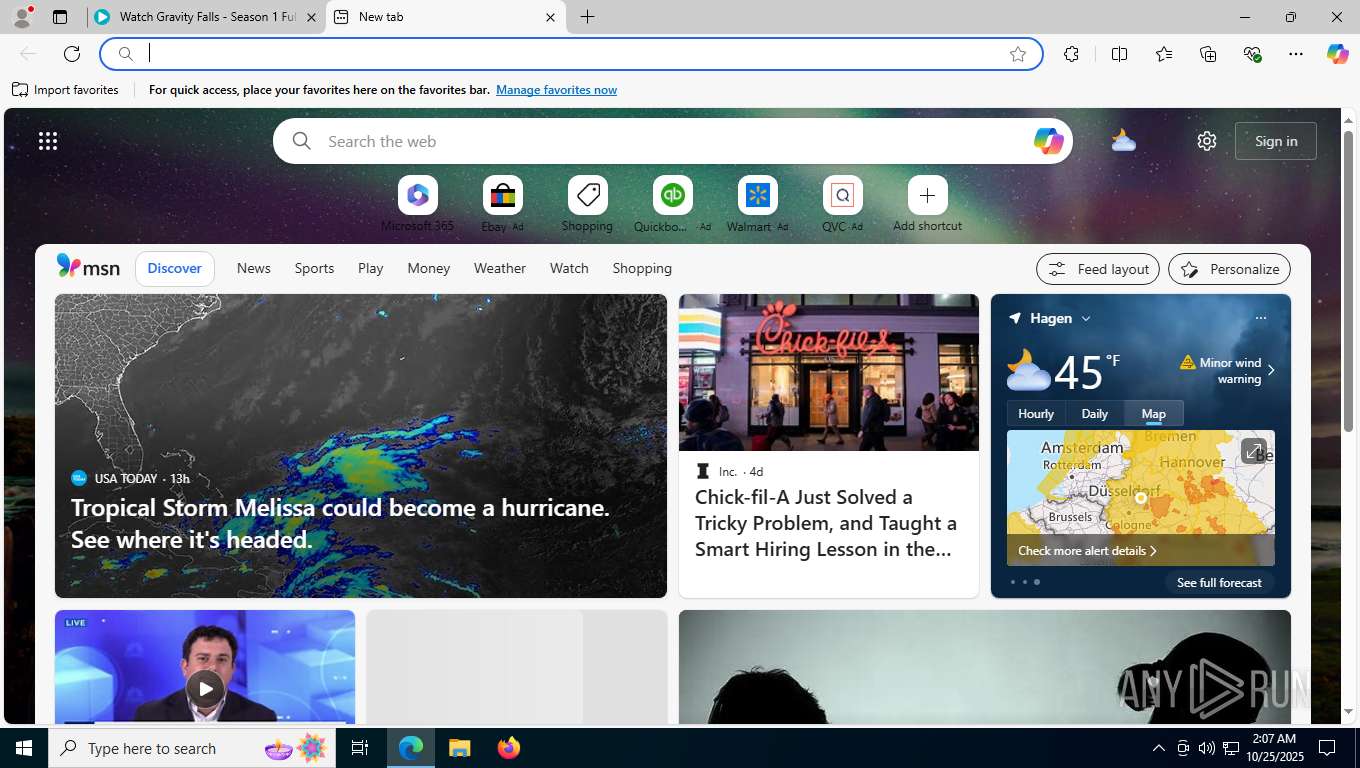Open the tab actions menu icon
This screenshot has width=1360, height=768.
(60, 17)
